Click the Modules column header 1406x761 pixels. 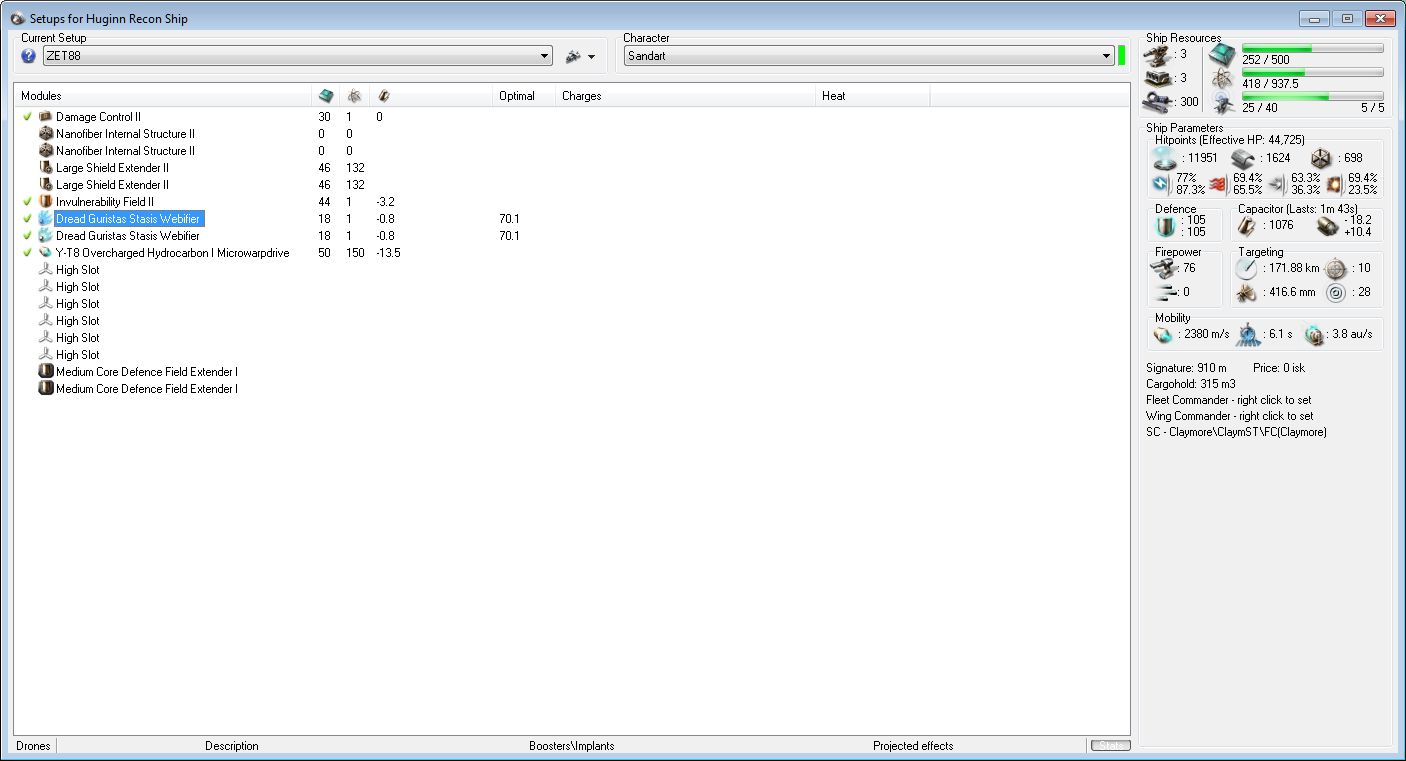pos(164,96)
